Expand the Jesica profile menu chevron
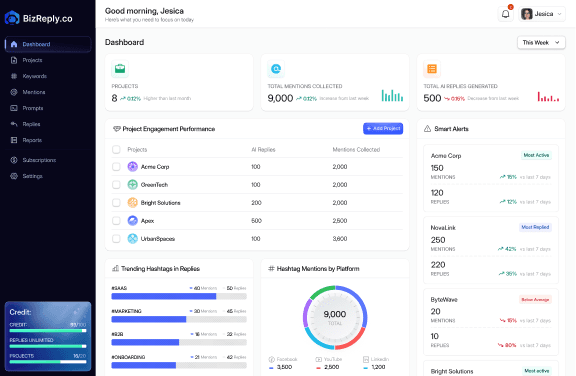 click(559, 14)
